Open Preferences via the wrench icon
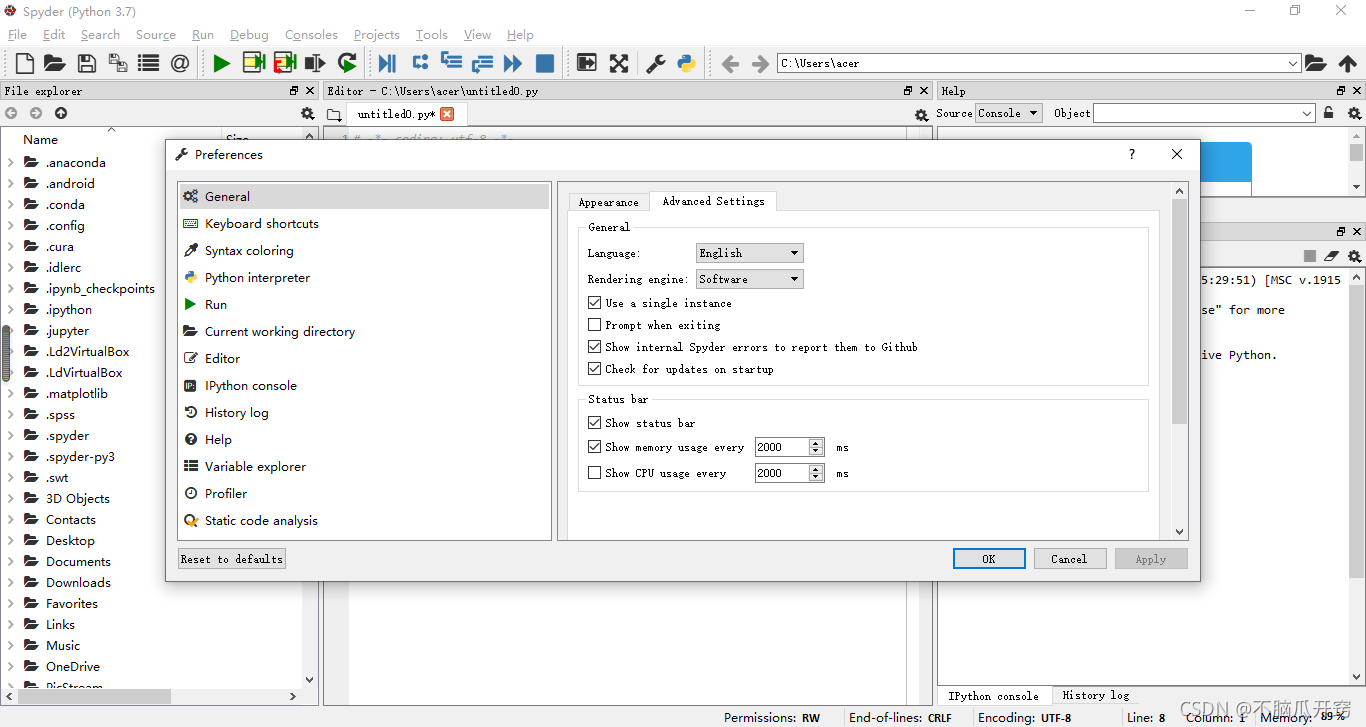1366x727 pixels. pos(655,63)
